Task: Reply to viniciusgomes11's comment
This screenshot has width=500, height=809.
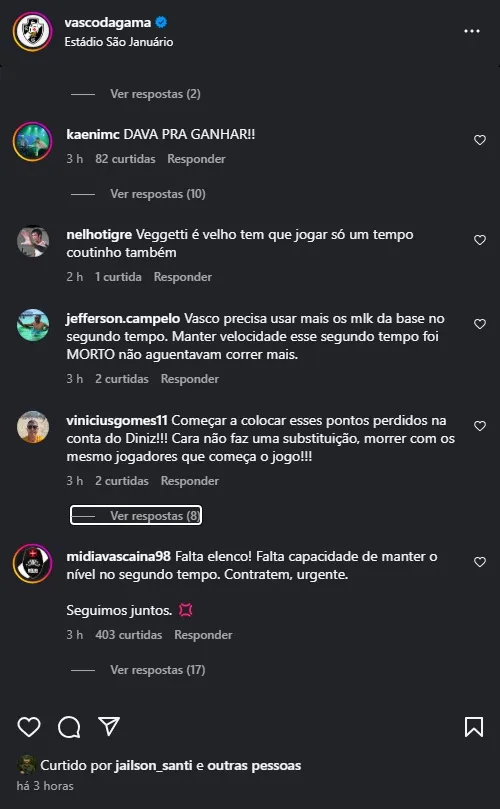Action: 190,481
